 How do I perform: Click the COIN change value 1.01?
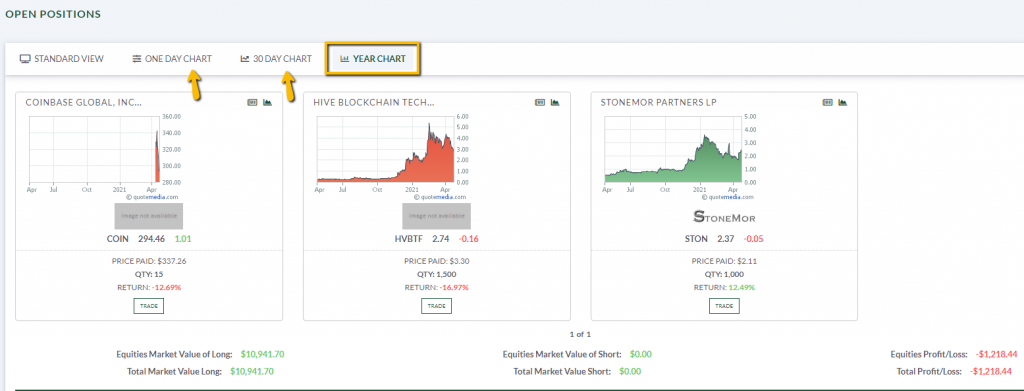pos(183,239)
